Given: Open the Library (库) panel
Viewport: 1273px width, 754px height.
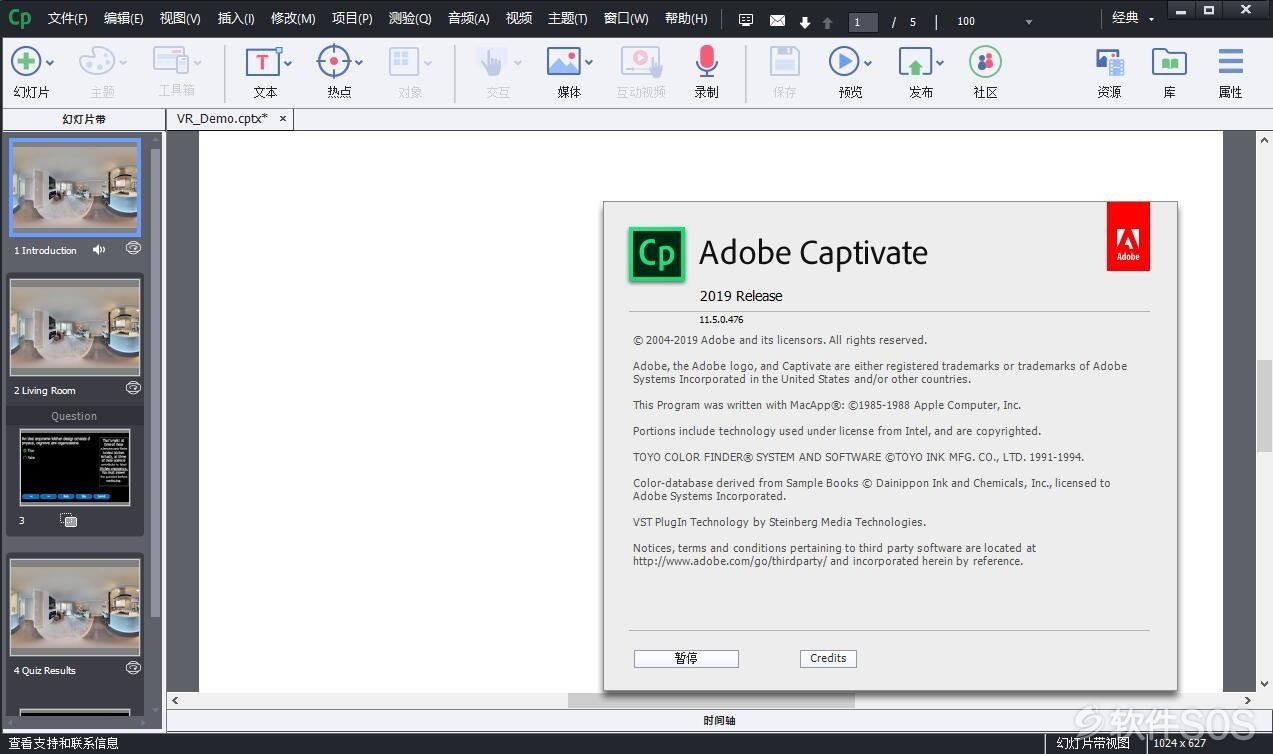Looking at the screenshot, I should point(1169,62).
